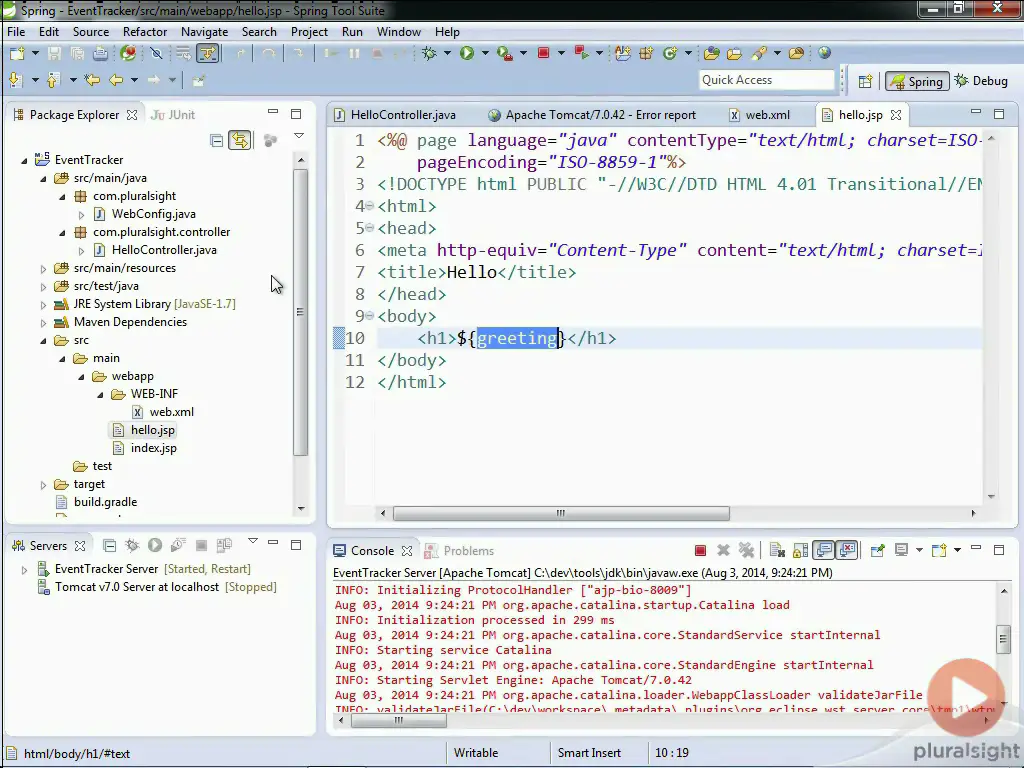The image size is (1024, 768).
Task: Collapse the EventTracker project tree node
Action: coord(24,160)
